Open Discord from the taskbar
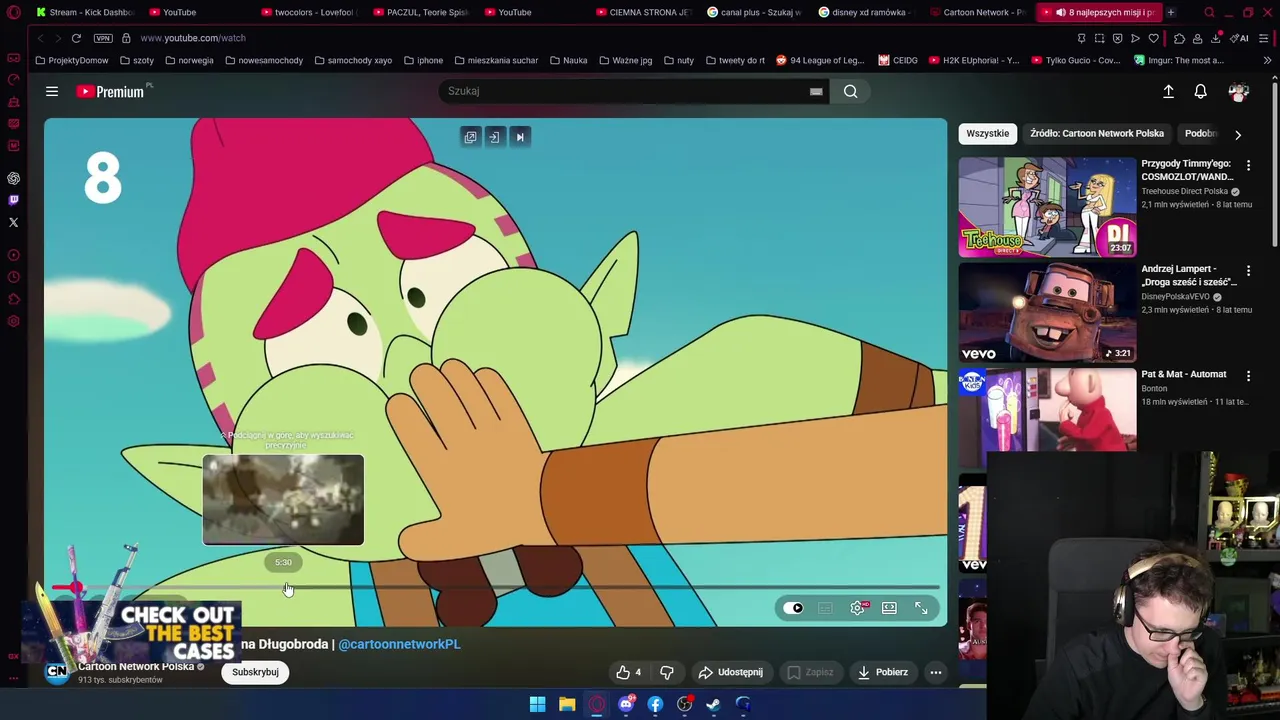The height and width of the screenshot is (720, 1280). tap(626, 704)
